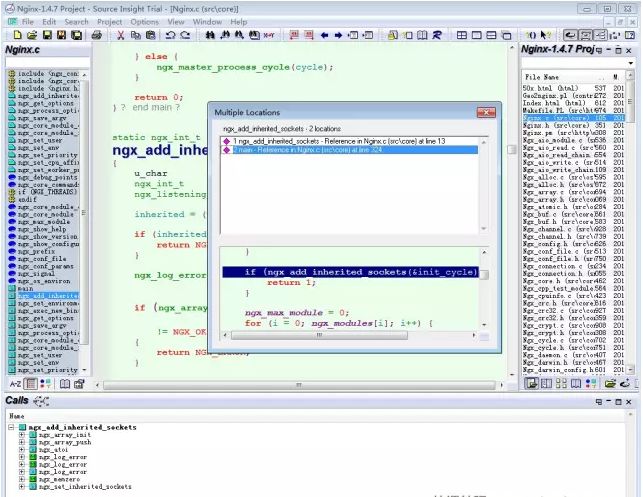Click the Copy icon in toolbar
The height and width of the screenshot is (497, 643).
[135, 35]
